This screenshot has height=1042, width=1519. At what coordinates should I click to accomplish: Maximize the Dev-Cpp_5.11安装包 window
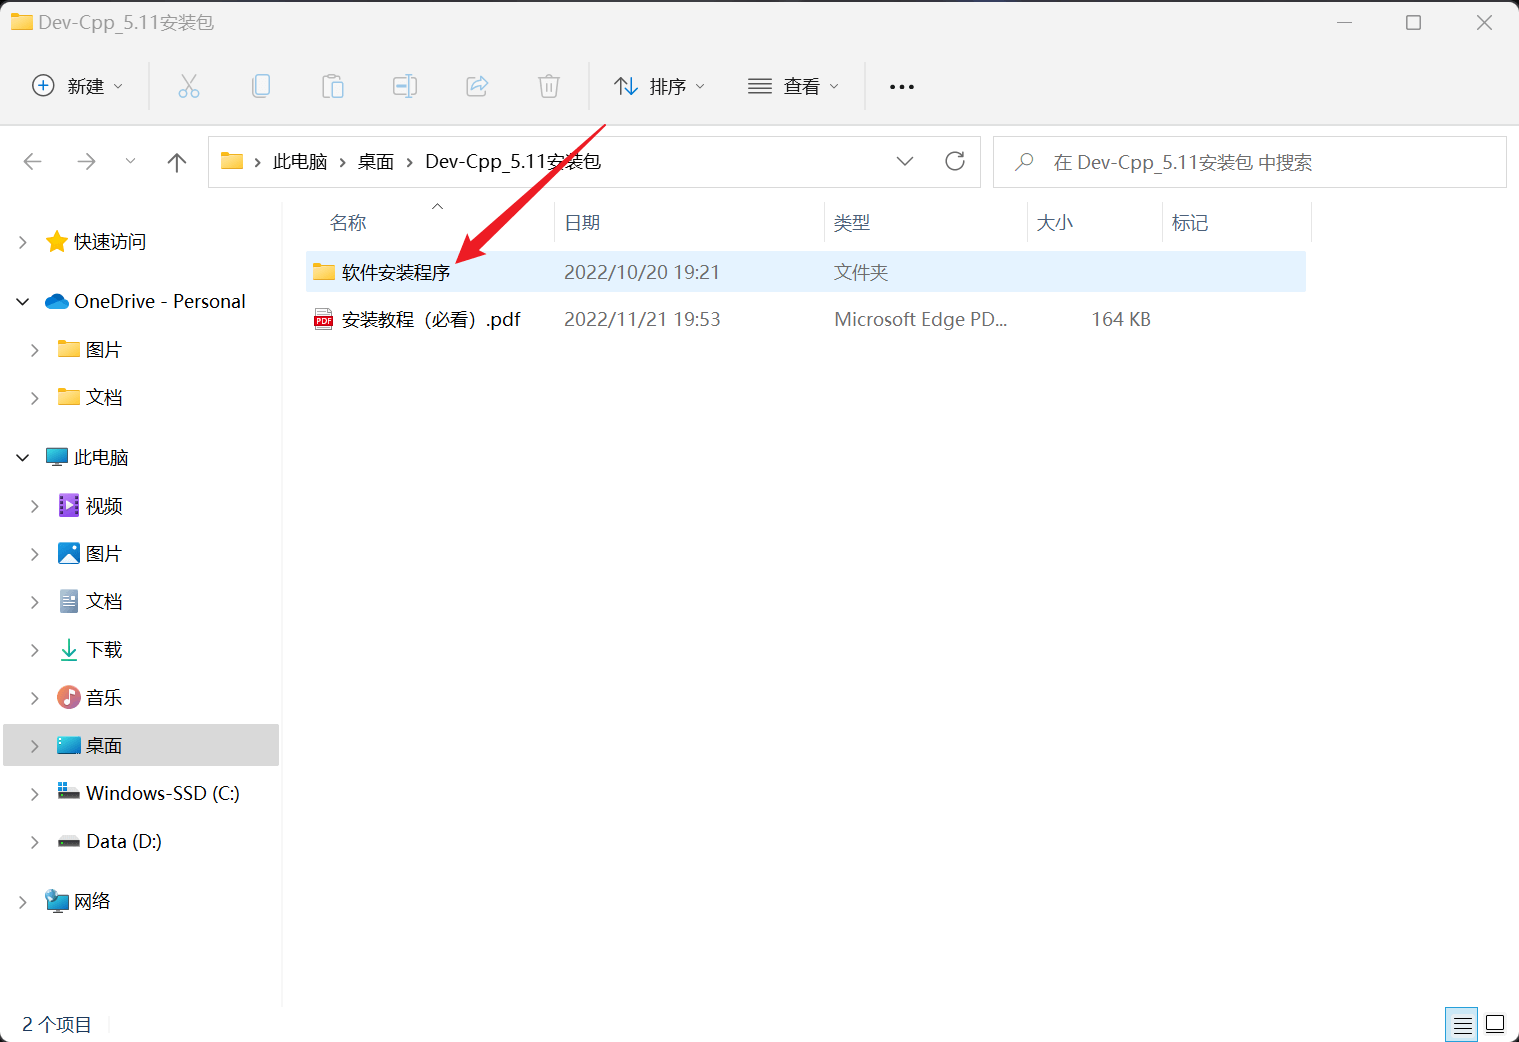(x=1413, y=22)
